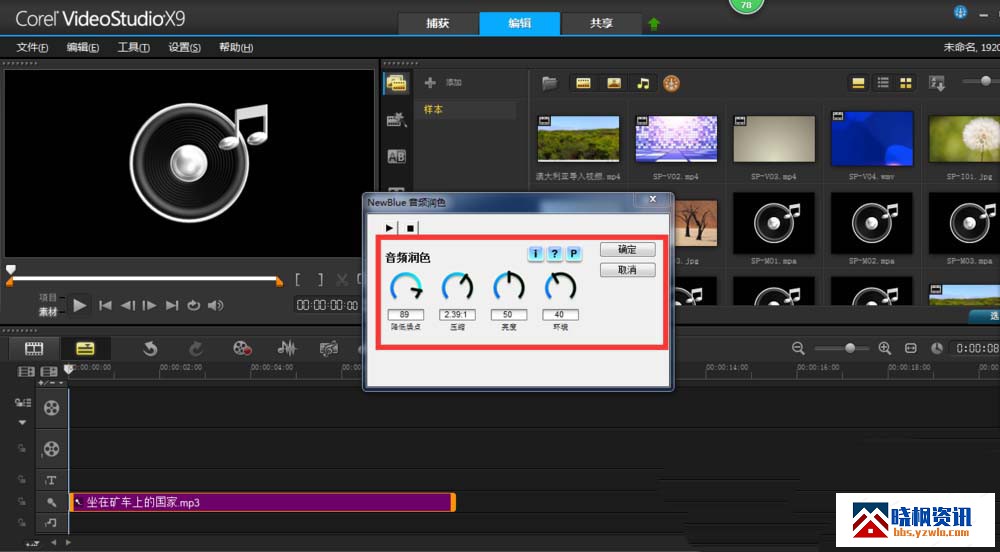The width and height of the screenshot is (1000, 552).
Task: Open the Media library panel icon
Action: click(x=396, y=83)
